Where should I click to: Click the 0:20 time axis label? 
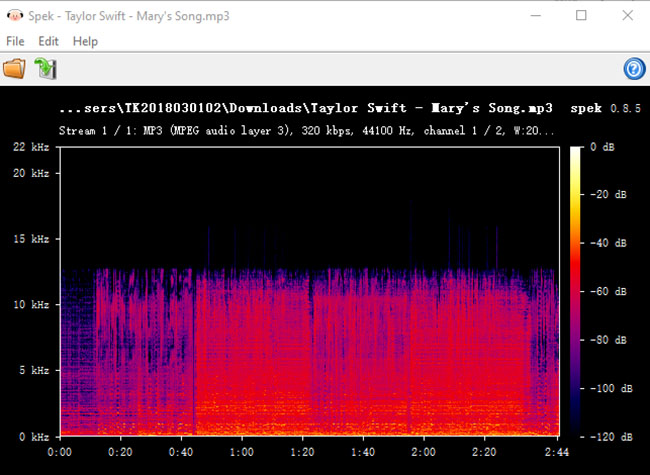pyautogui.click(x=120, y=452)
